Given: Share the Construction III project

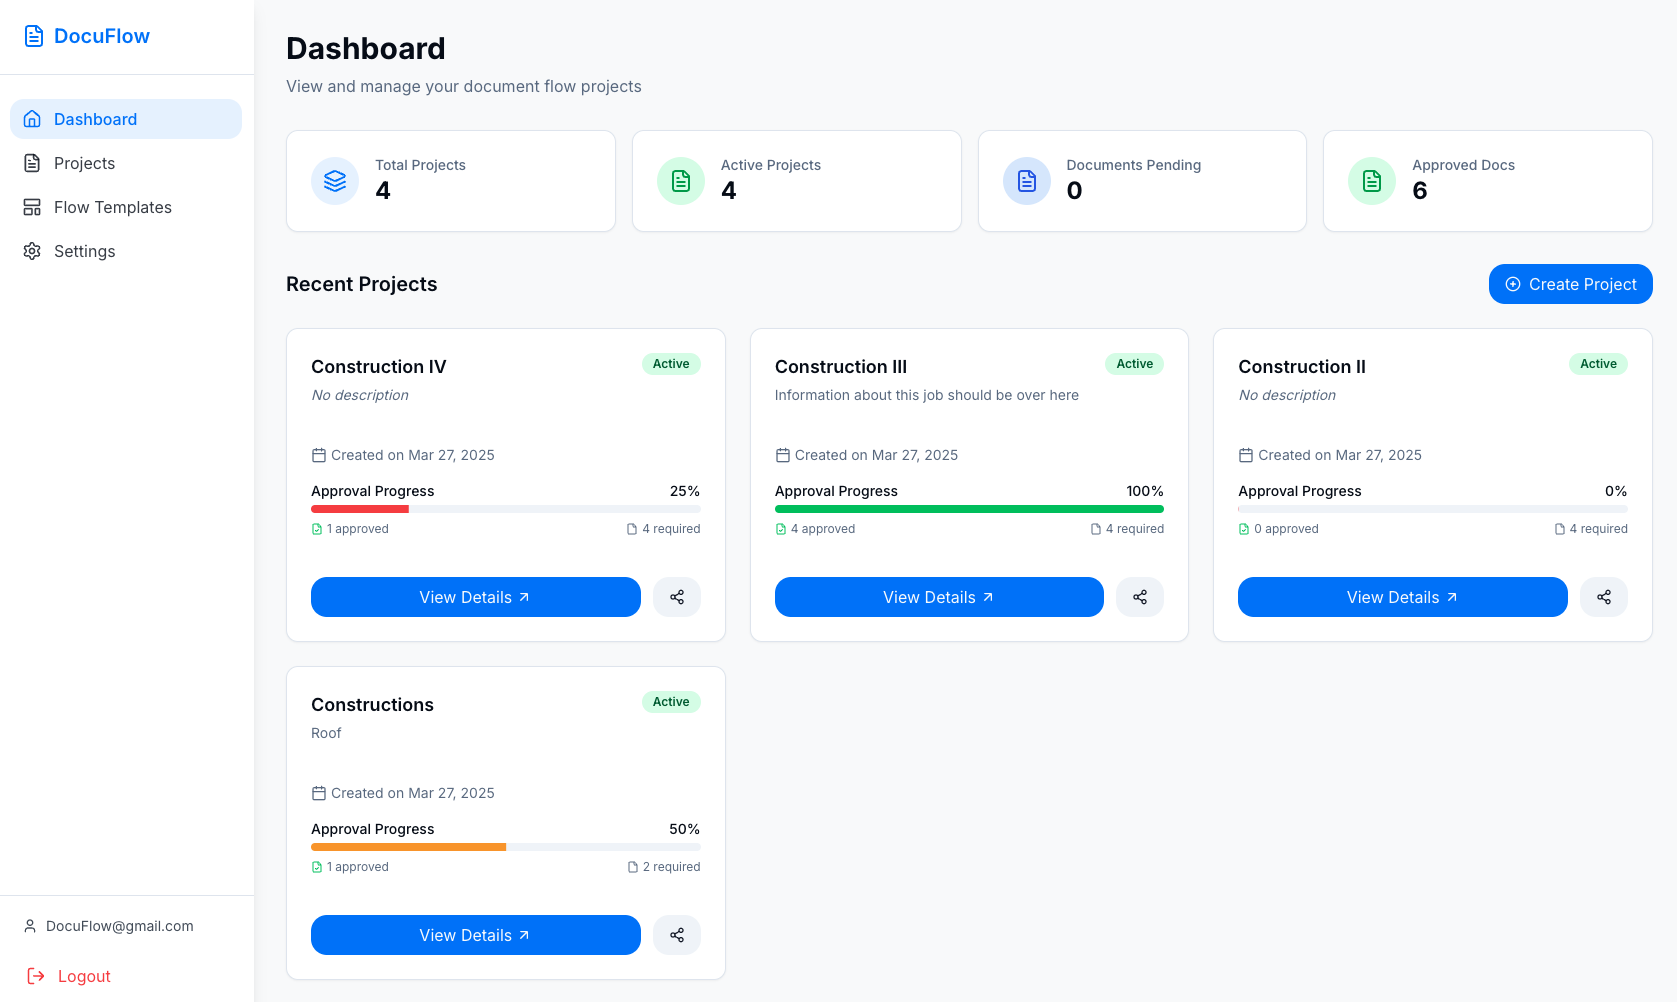Looking at the screenshot, I should [1140, 597].
